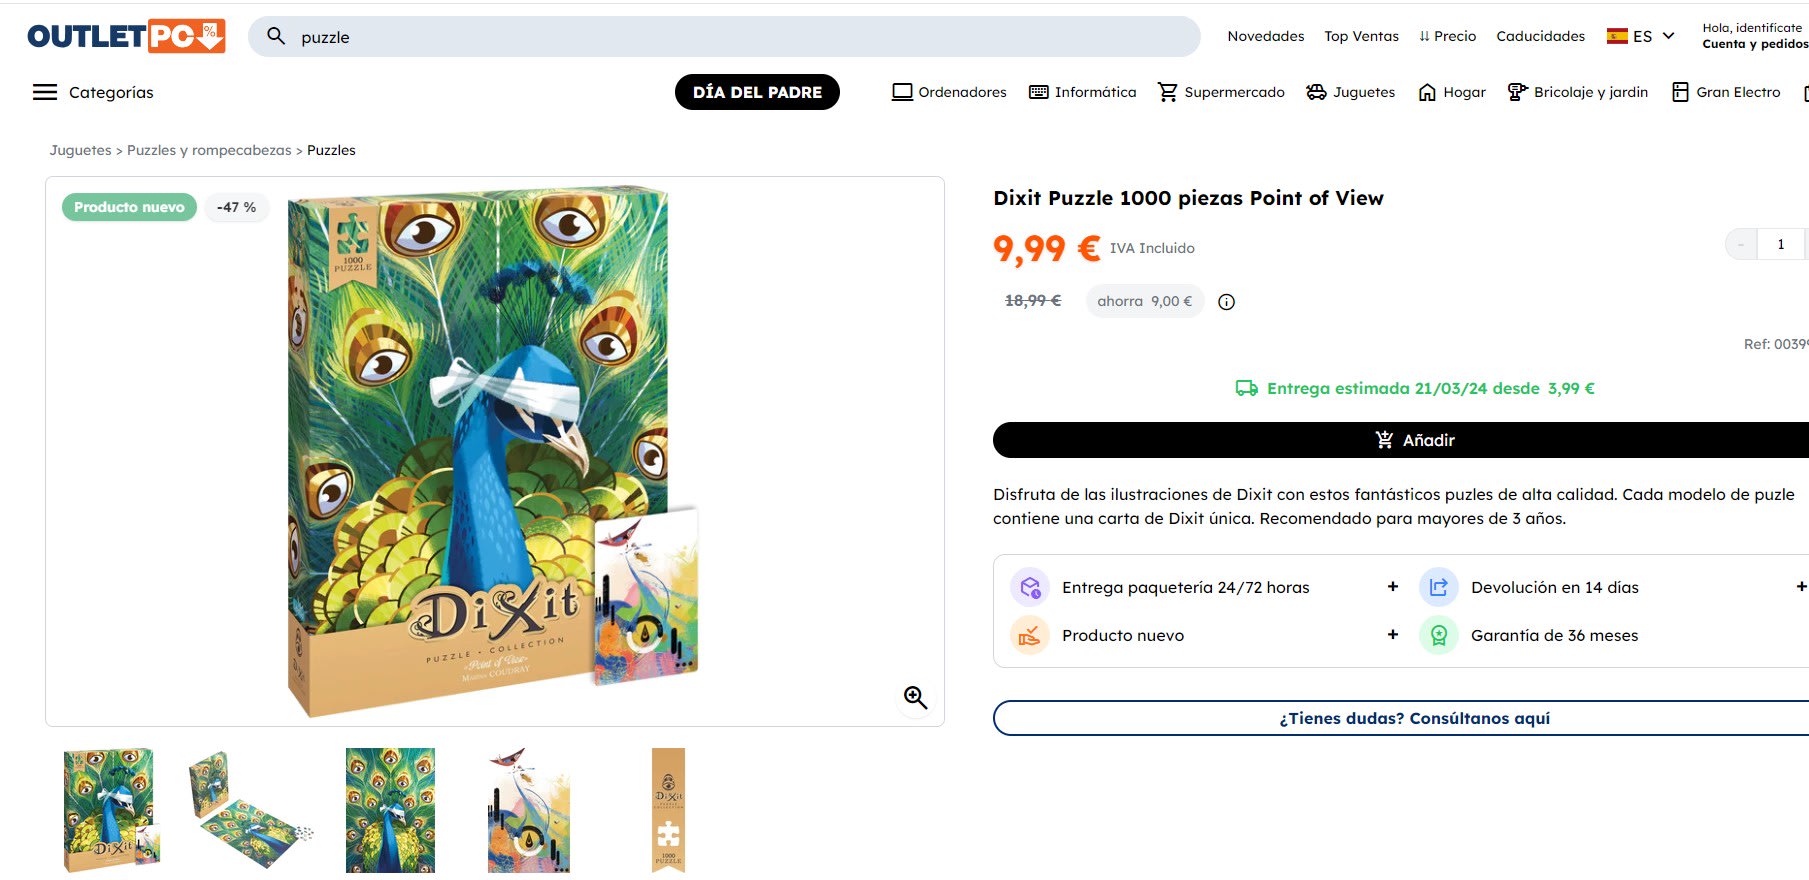Expand the Producto nuevo details
This screenshot has height=880, width=1809.
point(1392,635)
